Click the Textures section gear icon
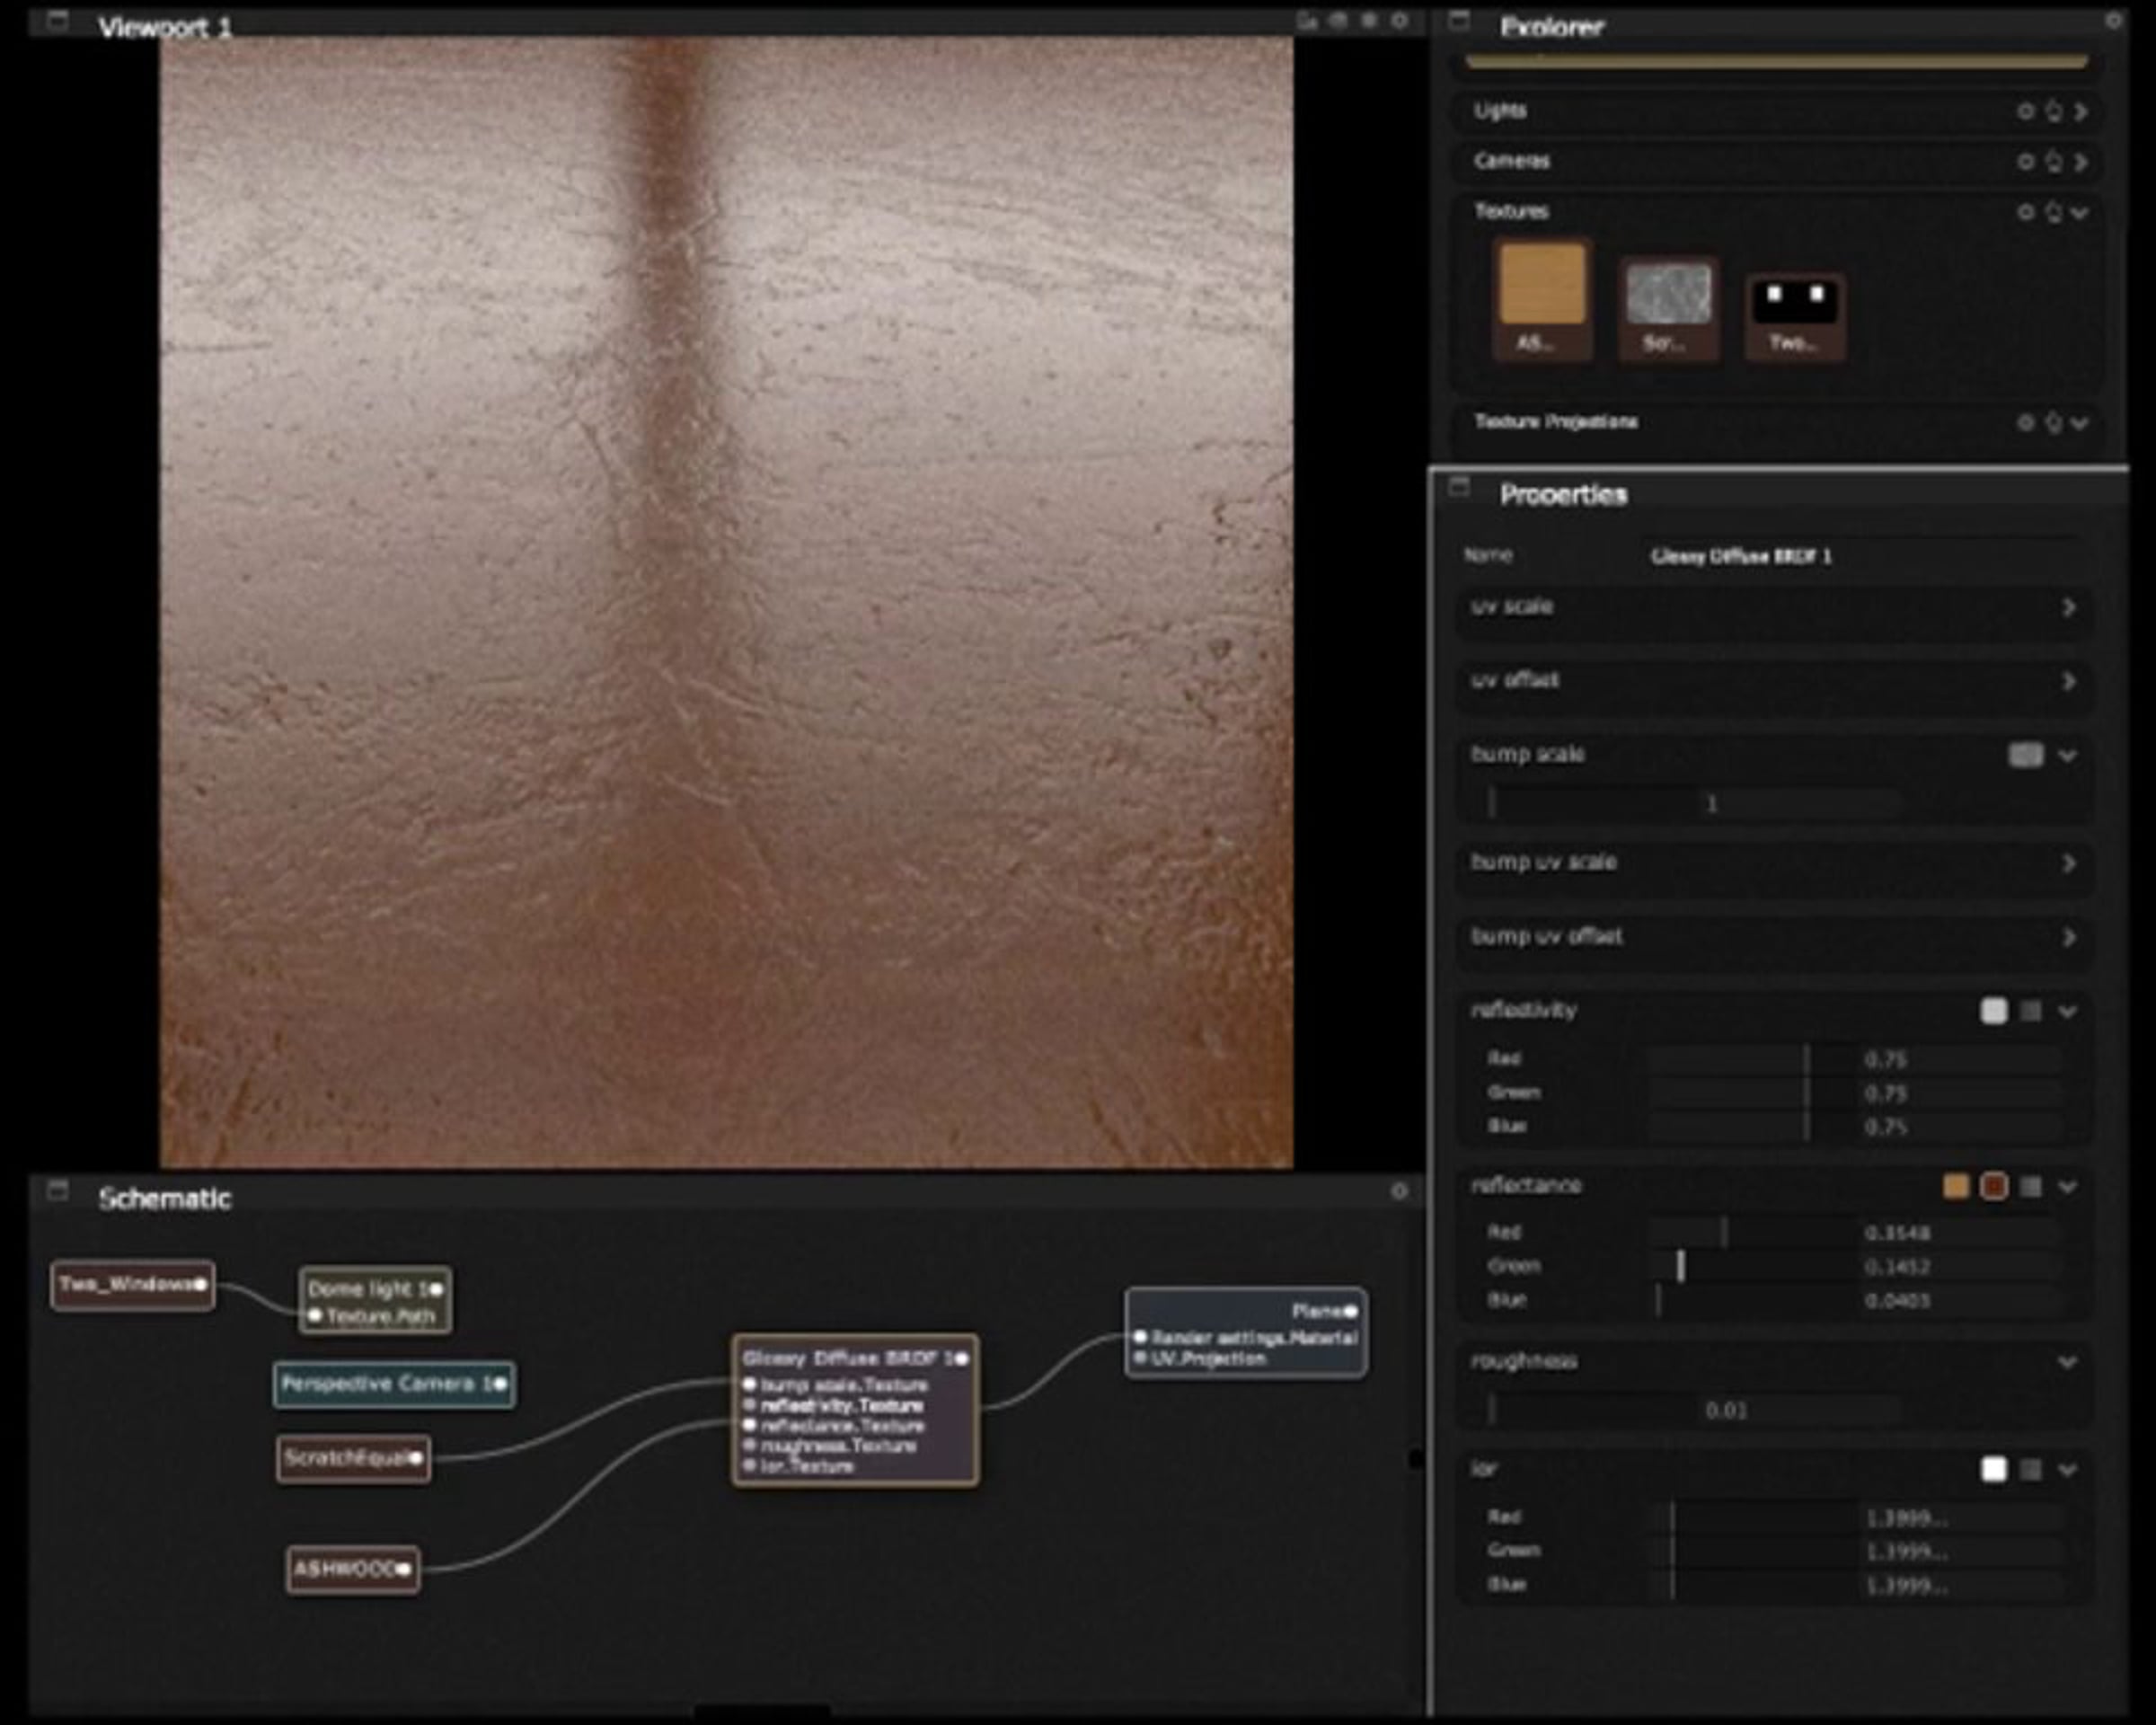Image resolution: width=2156 pixels, height=1725 pixels. tap(2025, 212)
